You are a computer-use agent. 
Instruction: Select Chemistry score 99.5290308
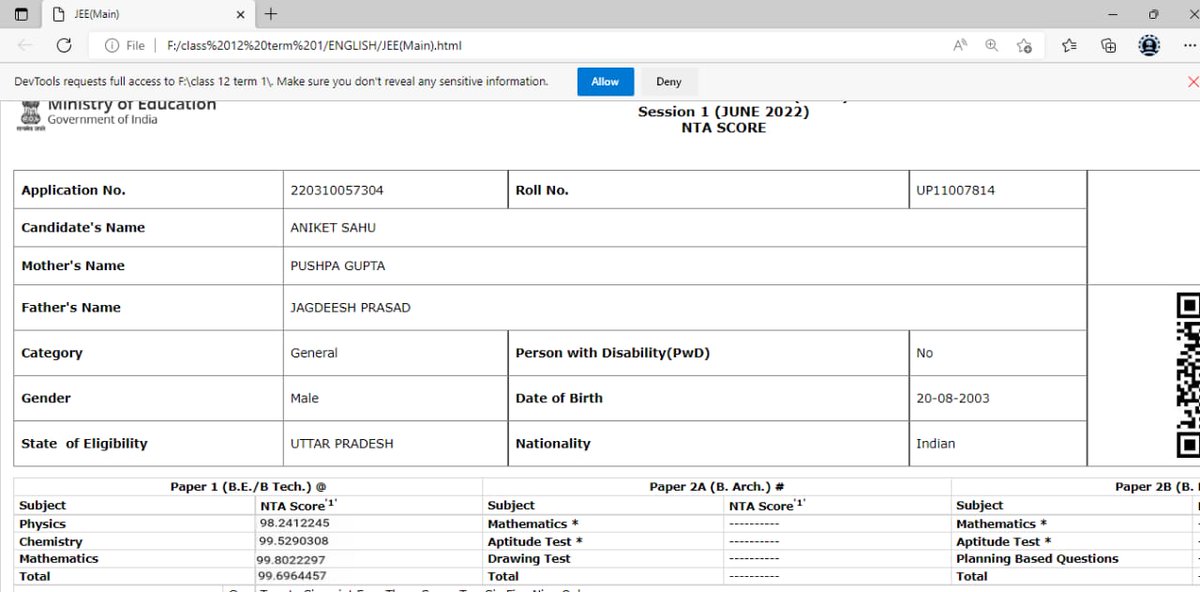294,541
